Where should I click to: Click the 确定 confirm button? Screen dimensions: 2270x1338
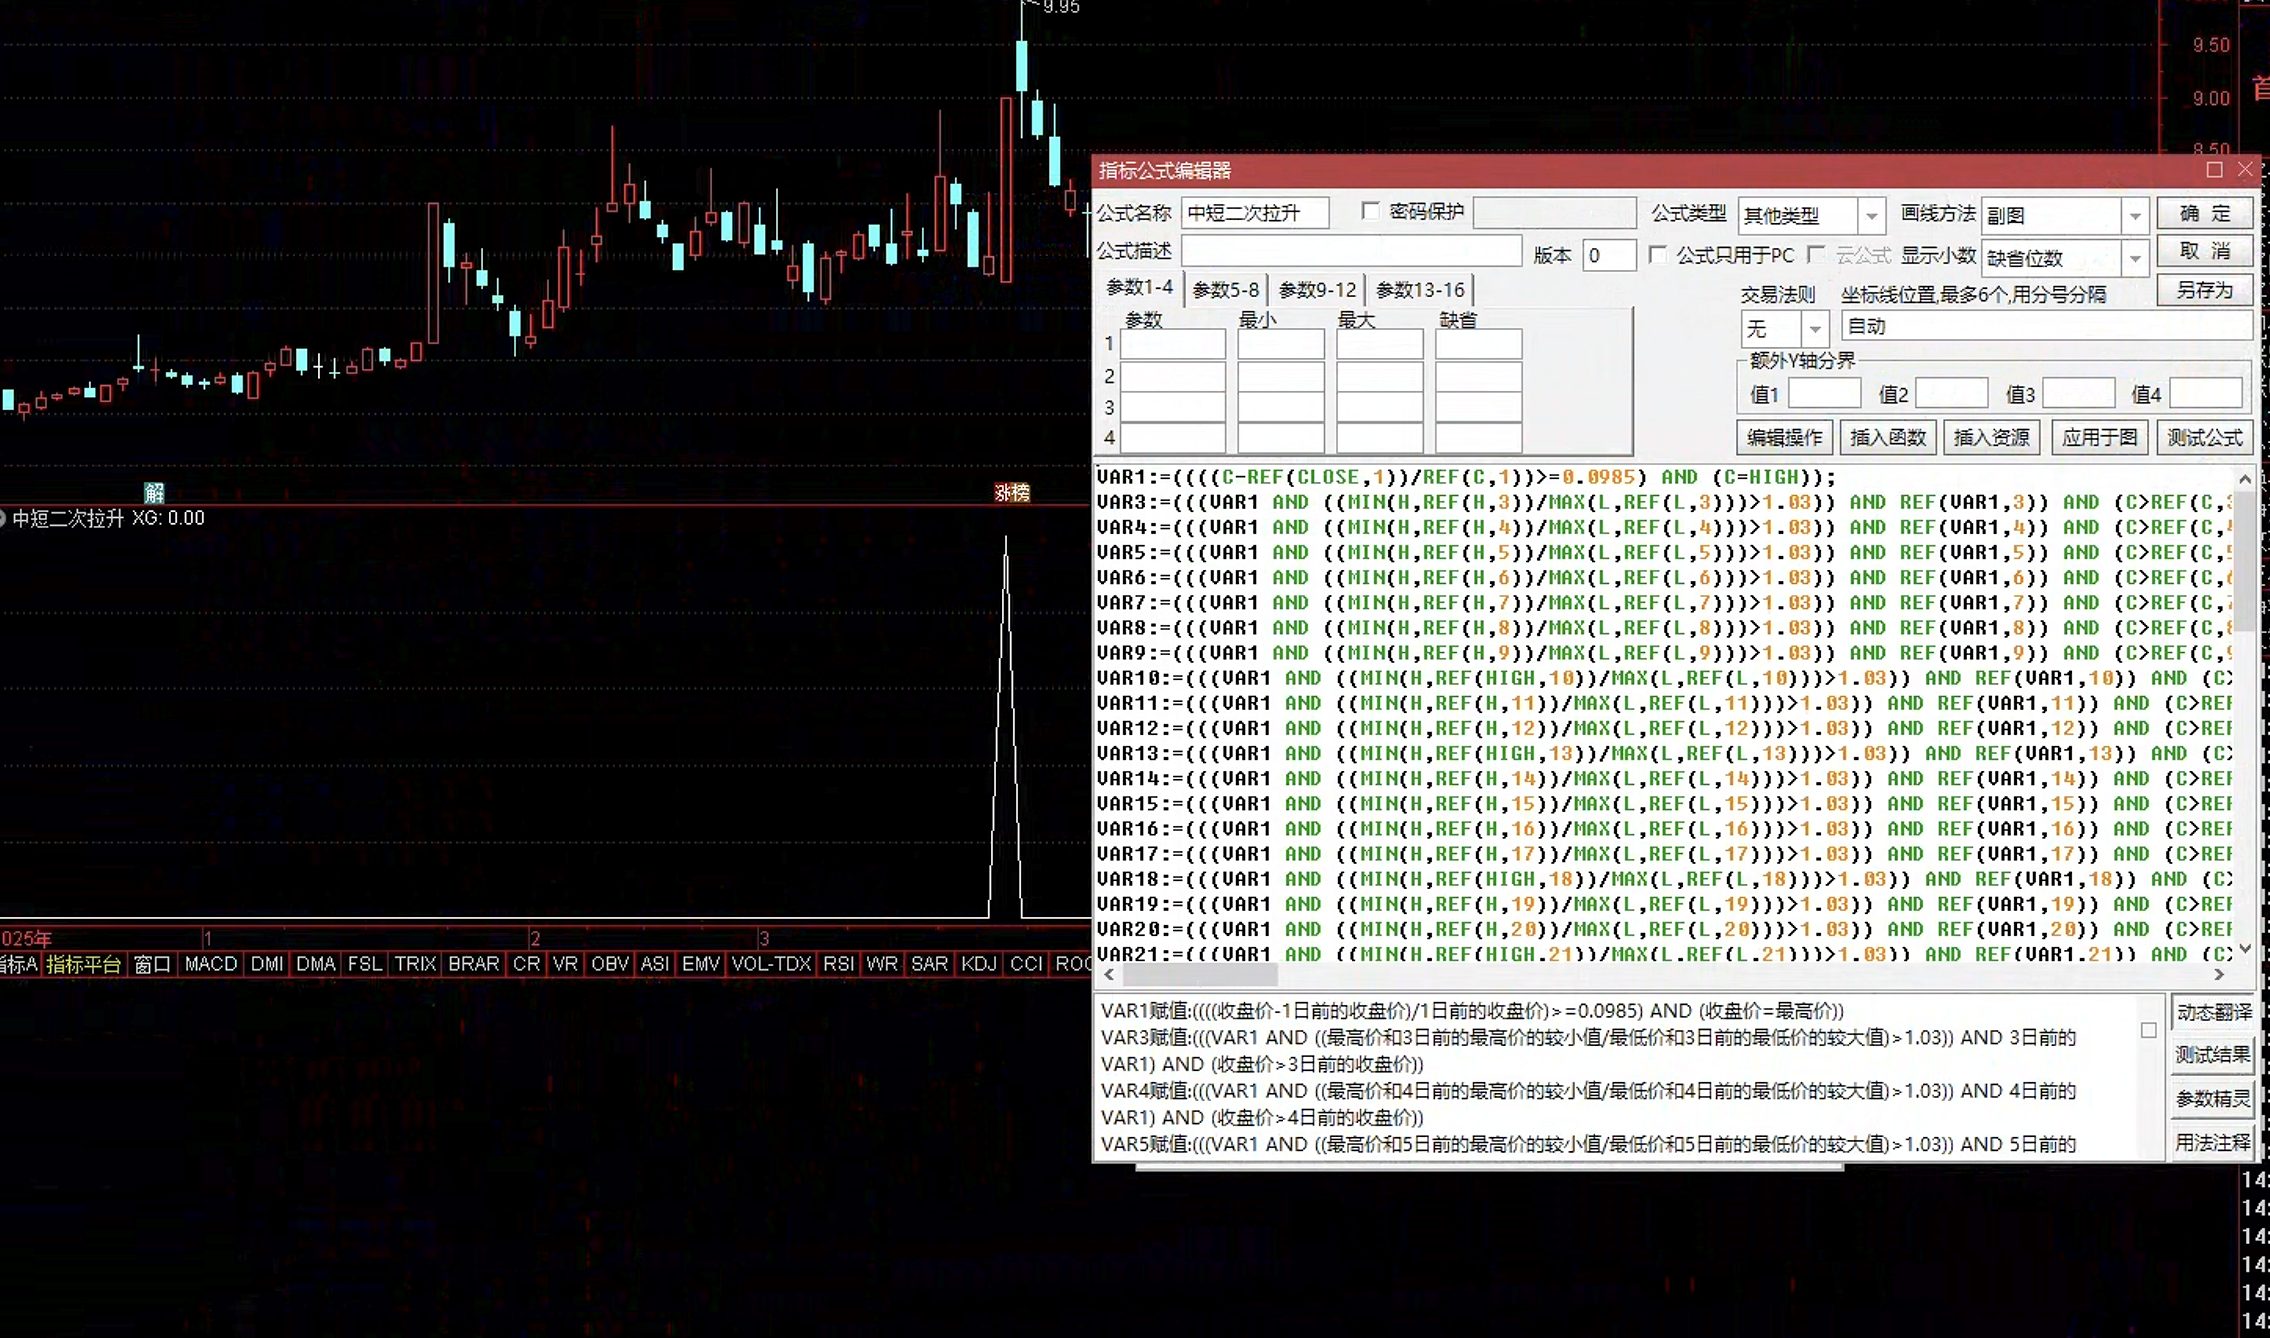pos(2204,214)
